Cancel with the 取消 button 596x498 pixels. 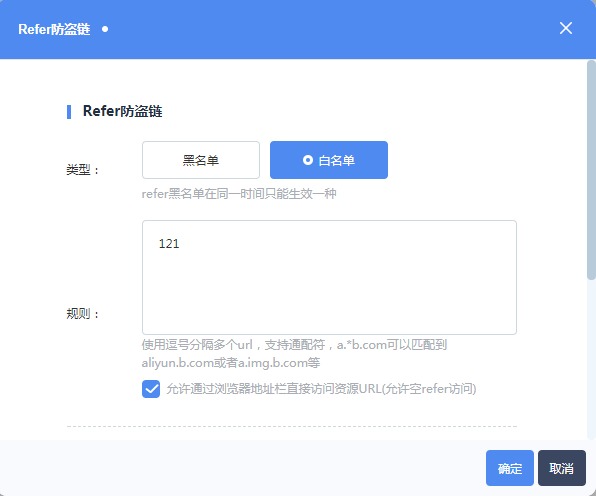561,468
